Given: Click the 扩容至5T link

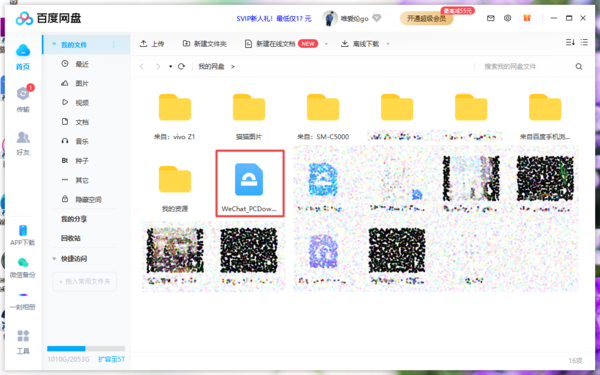Looking at the screenshot, I should pos(111,359).
